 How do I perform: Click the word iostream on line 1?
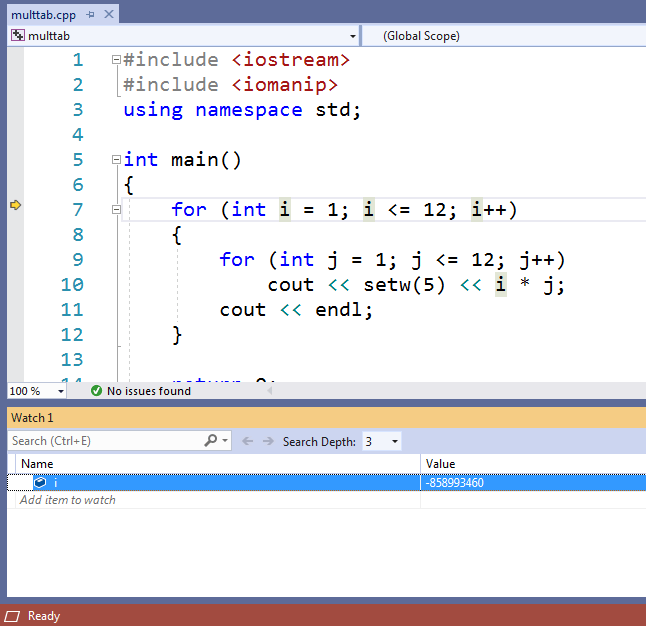tap(291, 60)
